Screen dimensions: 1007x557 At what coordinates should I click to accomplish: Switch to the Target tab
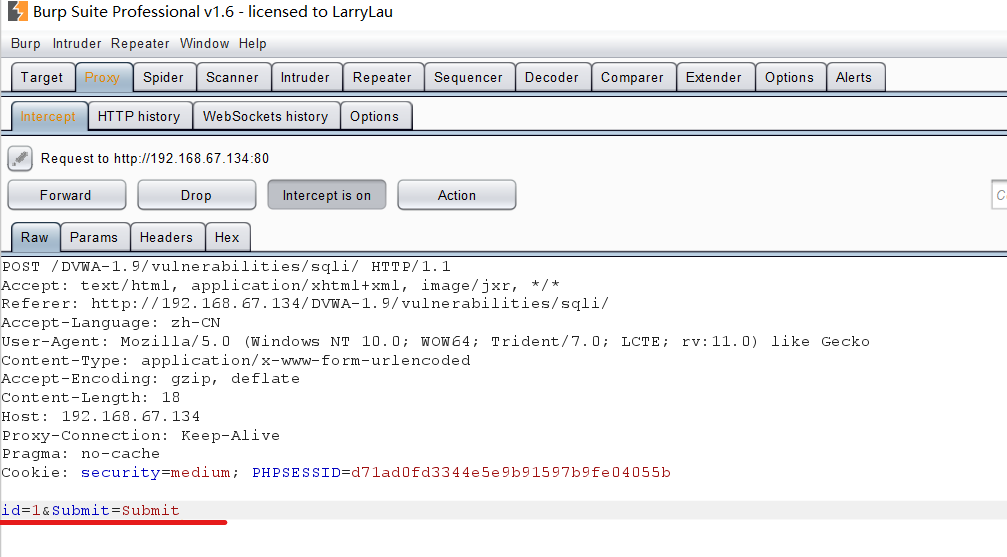42,77
